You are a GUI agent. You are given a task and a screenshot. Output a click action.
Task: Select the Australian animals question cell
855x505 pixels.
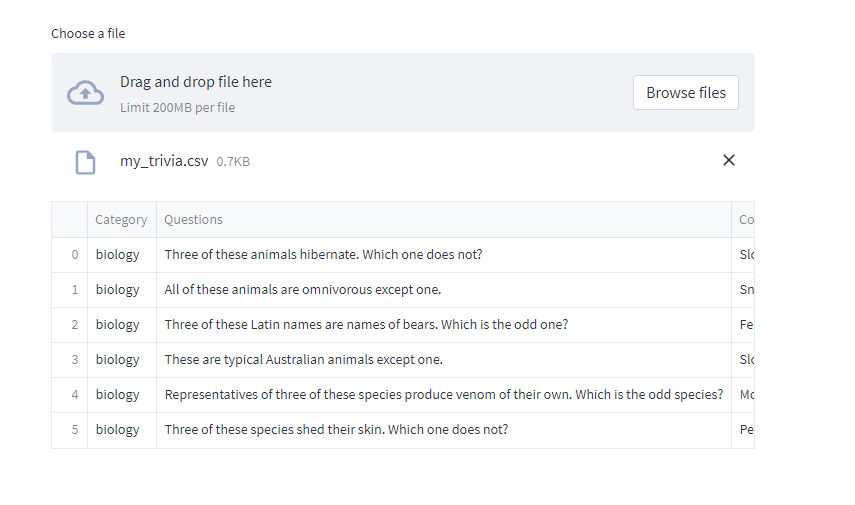[x=303, y=360]
